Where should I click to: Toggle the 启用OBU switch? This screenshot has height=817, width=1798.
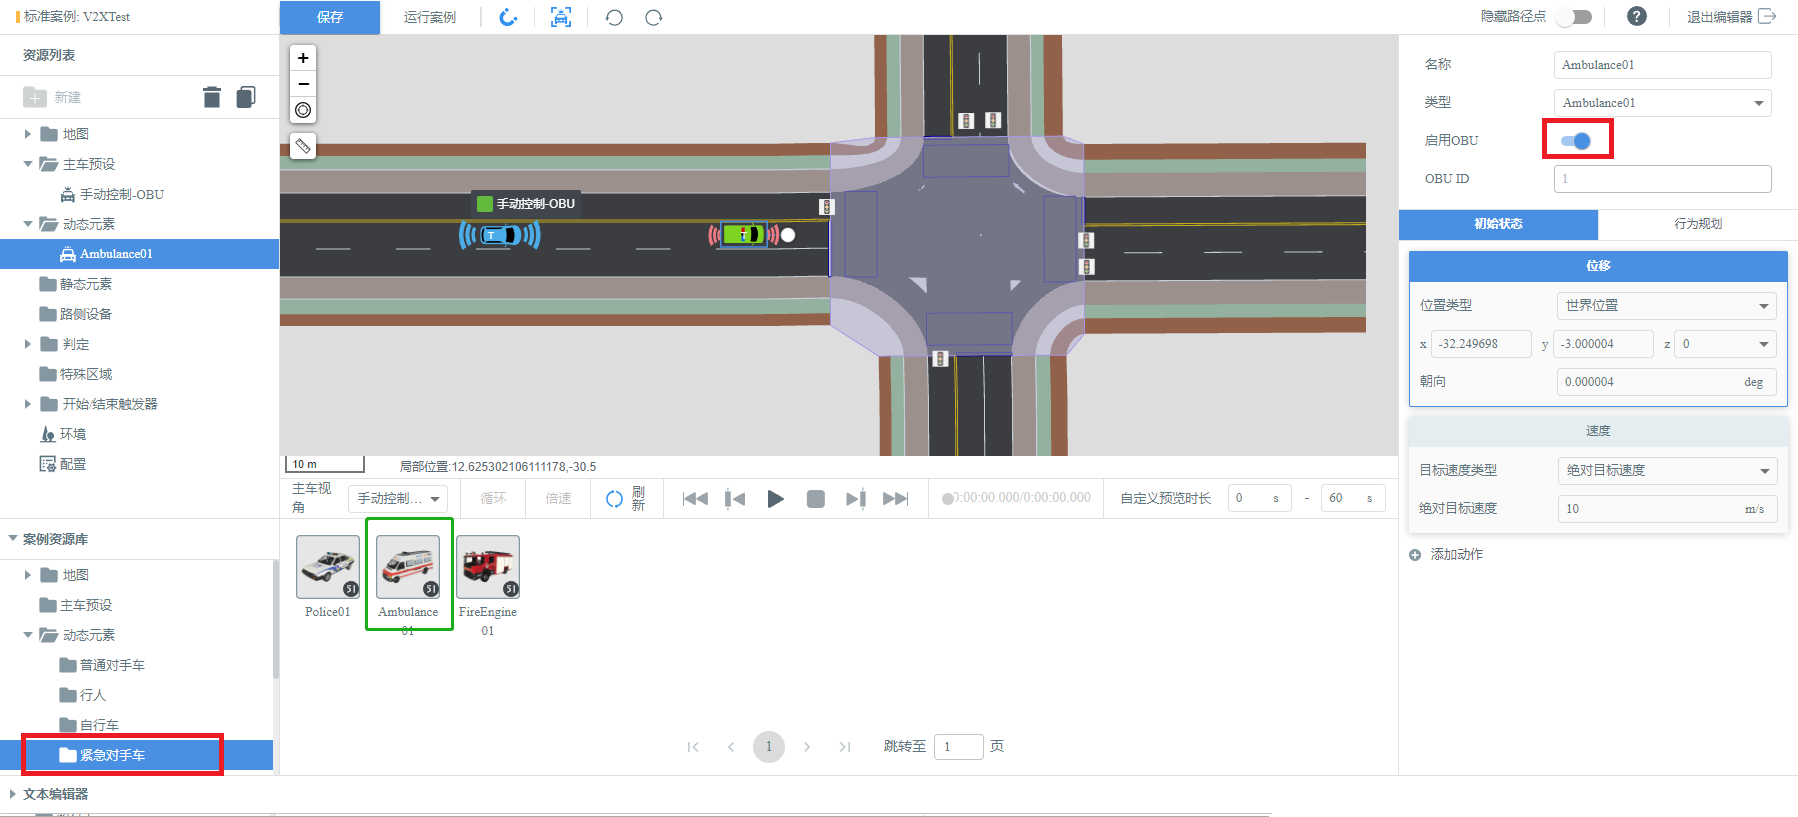pos(1576,141)
